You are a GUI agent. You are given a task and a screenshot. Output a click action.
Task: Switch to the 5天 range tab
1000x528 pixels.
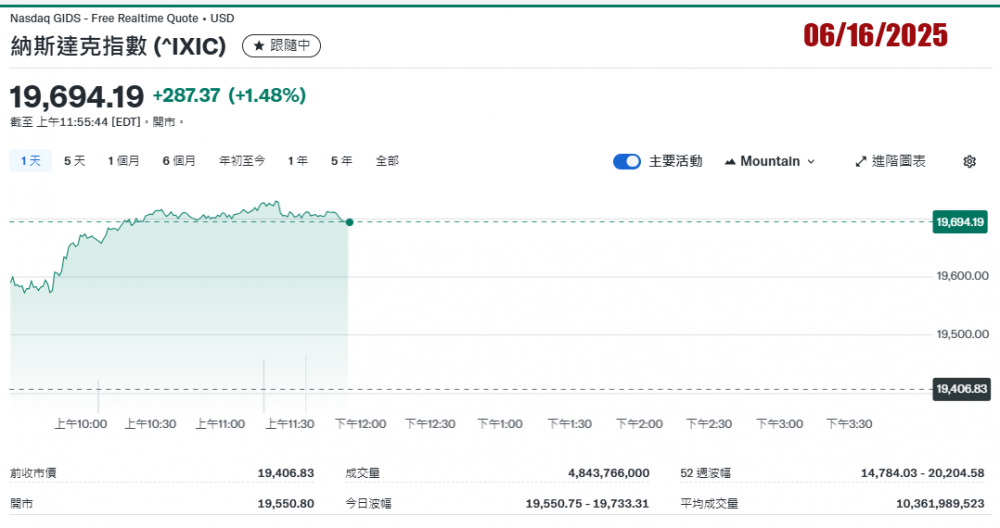[75, 161]
